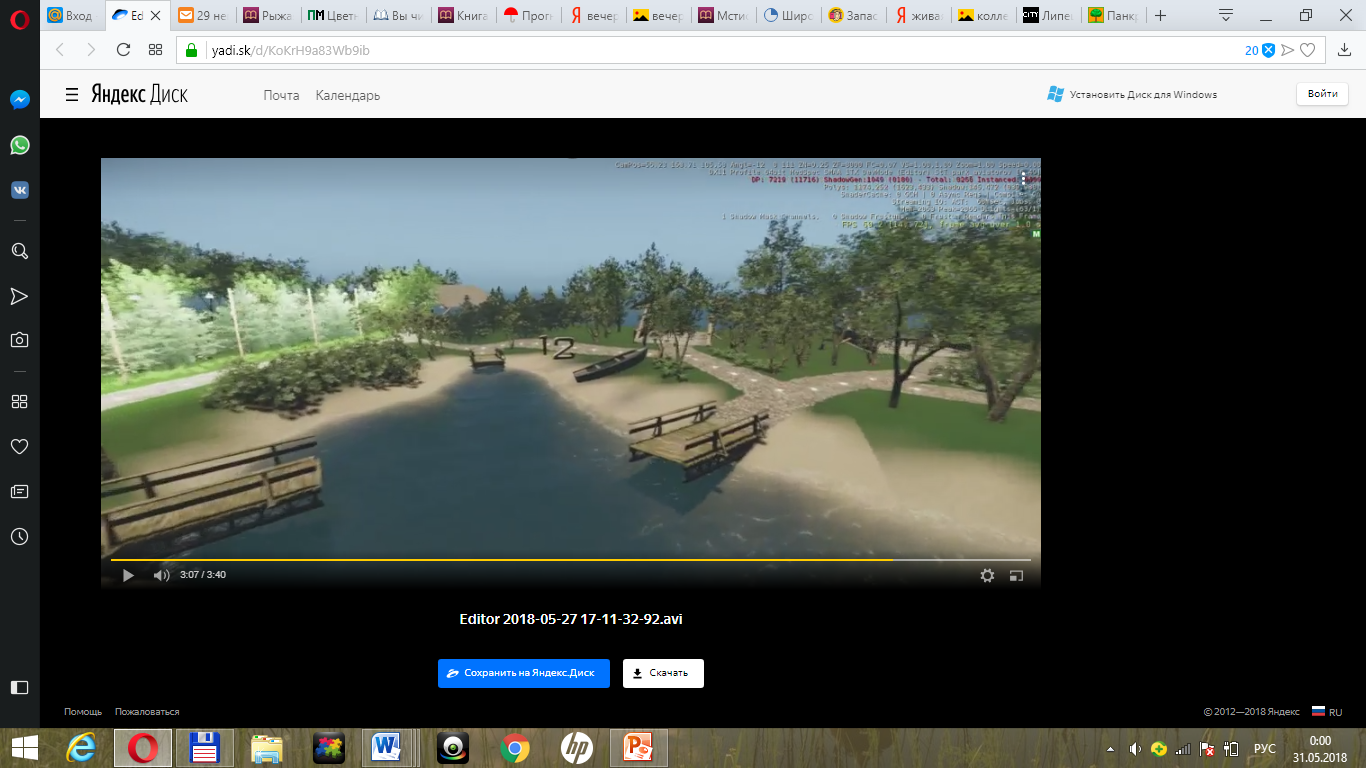
Task: Mute the video with the volume icon
Action: click(161, 575)
